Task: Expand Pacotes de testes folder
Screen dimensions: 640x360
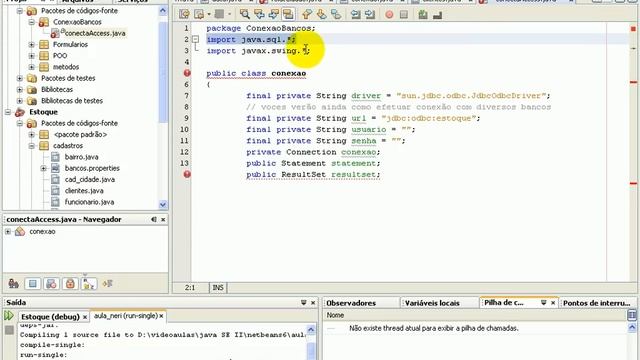Action: (20, 78)
